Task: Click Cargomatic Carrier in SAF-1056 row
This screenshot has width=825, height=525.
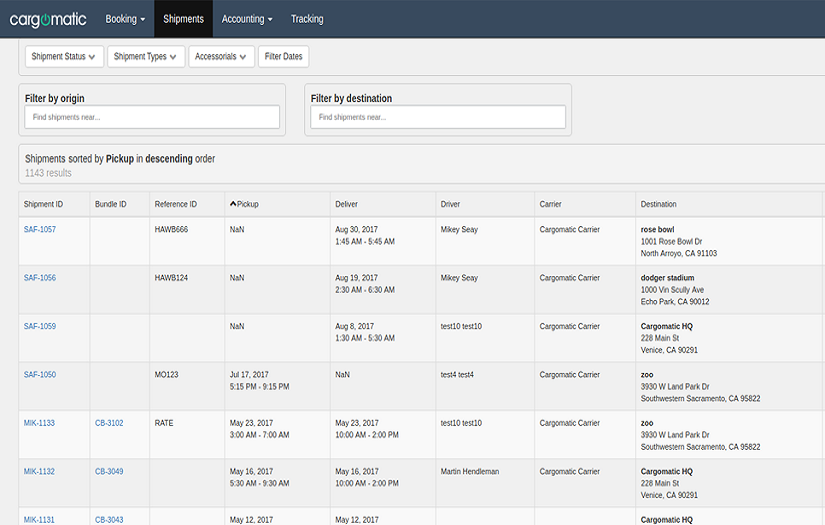Action: point(569,278)
